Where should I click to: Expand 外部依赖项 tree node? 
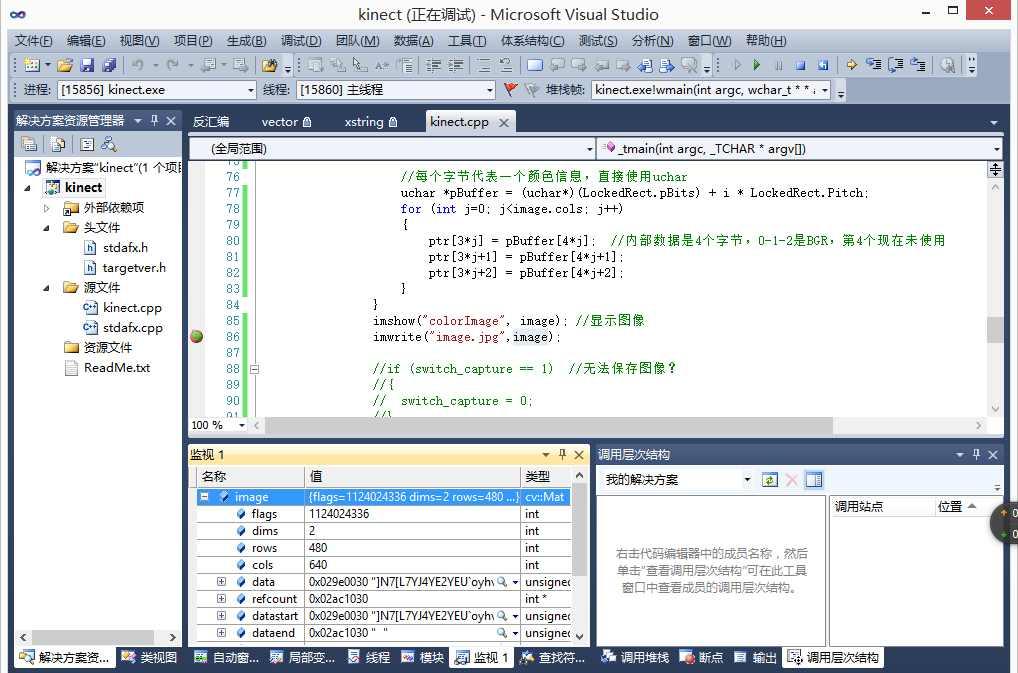tap(46, 208)
